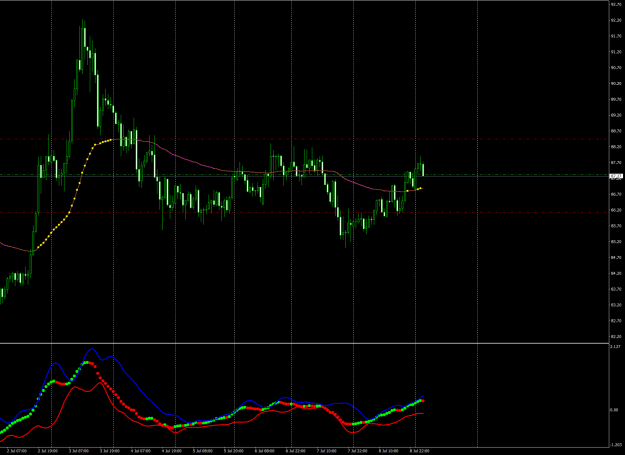Viewport: 625px width, 455px height.
Task: Click the '7 Jul 10:00' time axis label
Action: (326, 451)
